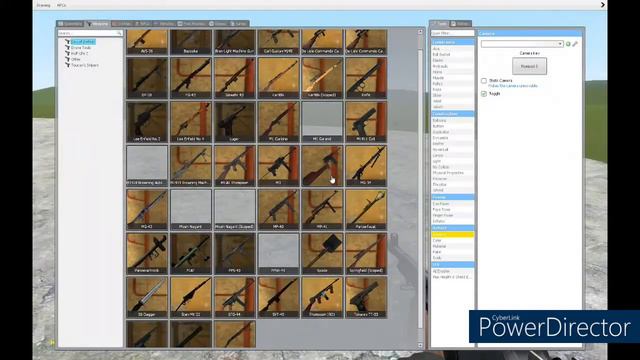Select the M1A1 Thompson icon
This screenshot has height=360, width=640.
tap(235, 166)
